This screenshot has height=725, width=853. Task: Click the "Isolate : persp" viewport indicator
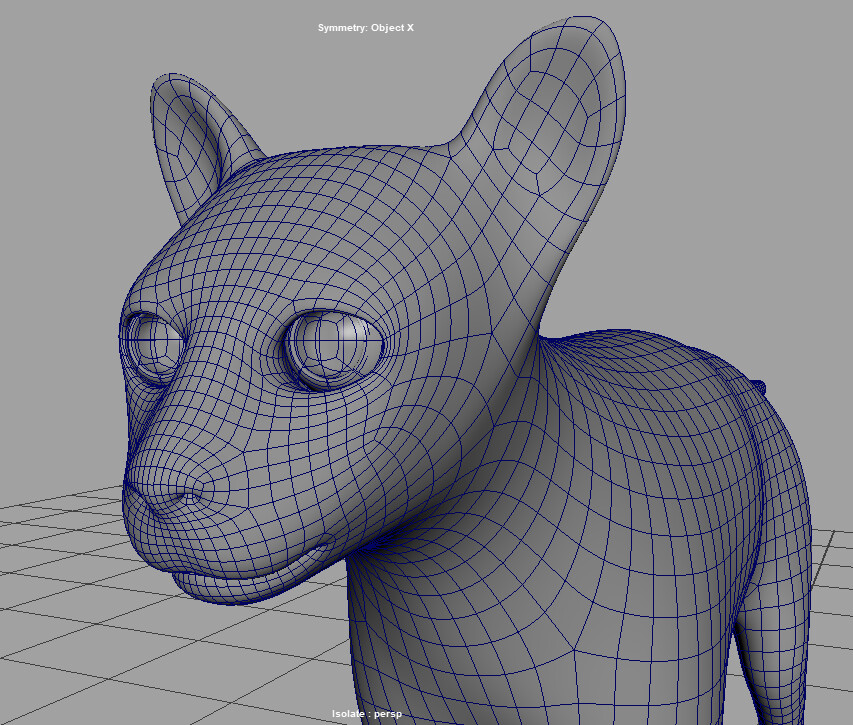pyautogui.click(x=366, y=712)
